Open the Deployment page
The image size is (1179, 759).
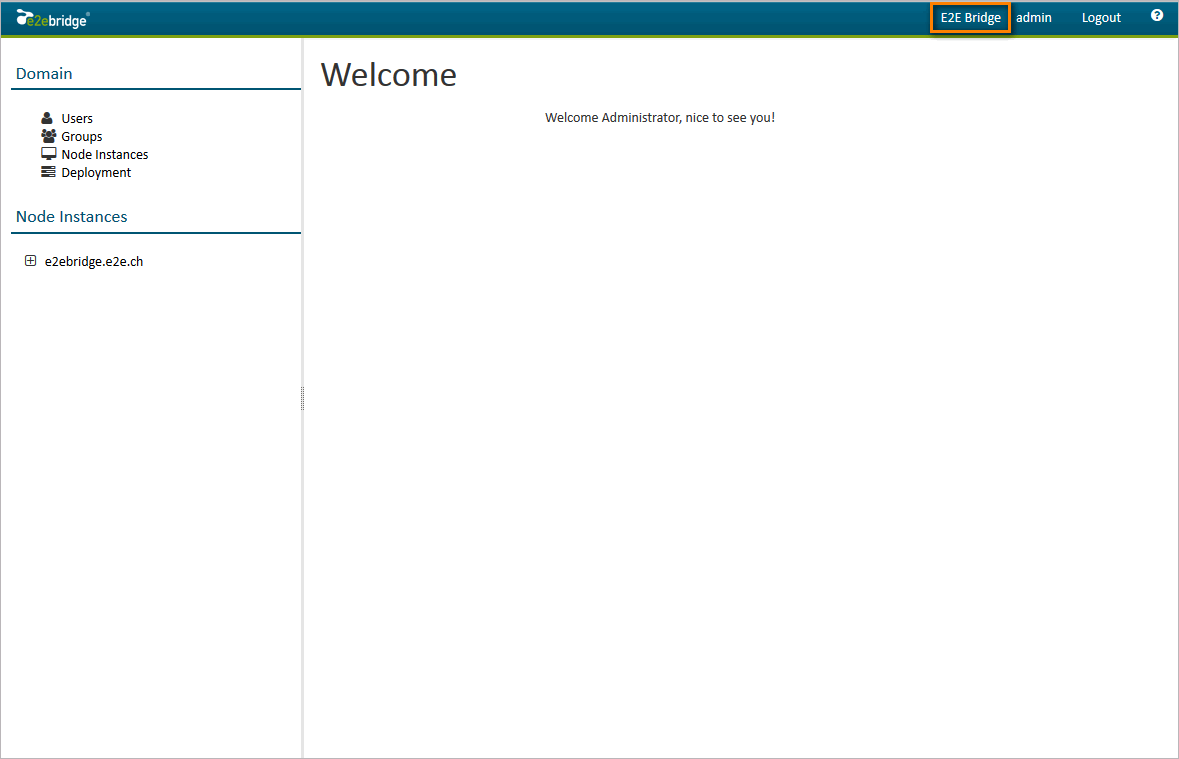point(96,172)
